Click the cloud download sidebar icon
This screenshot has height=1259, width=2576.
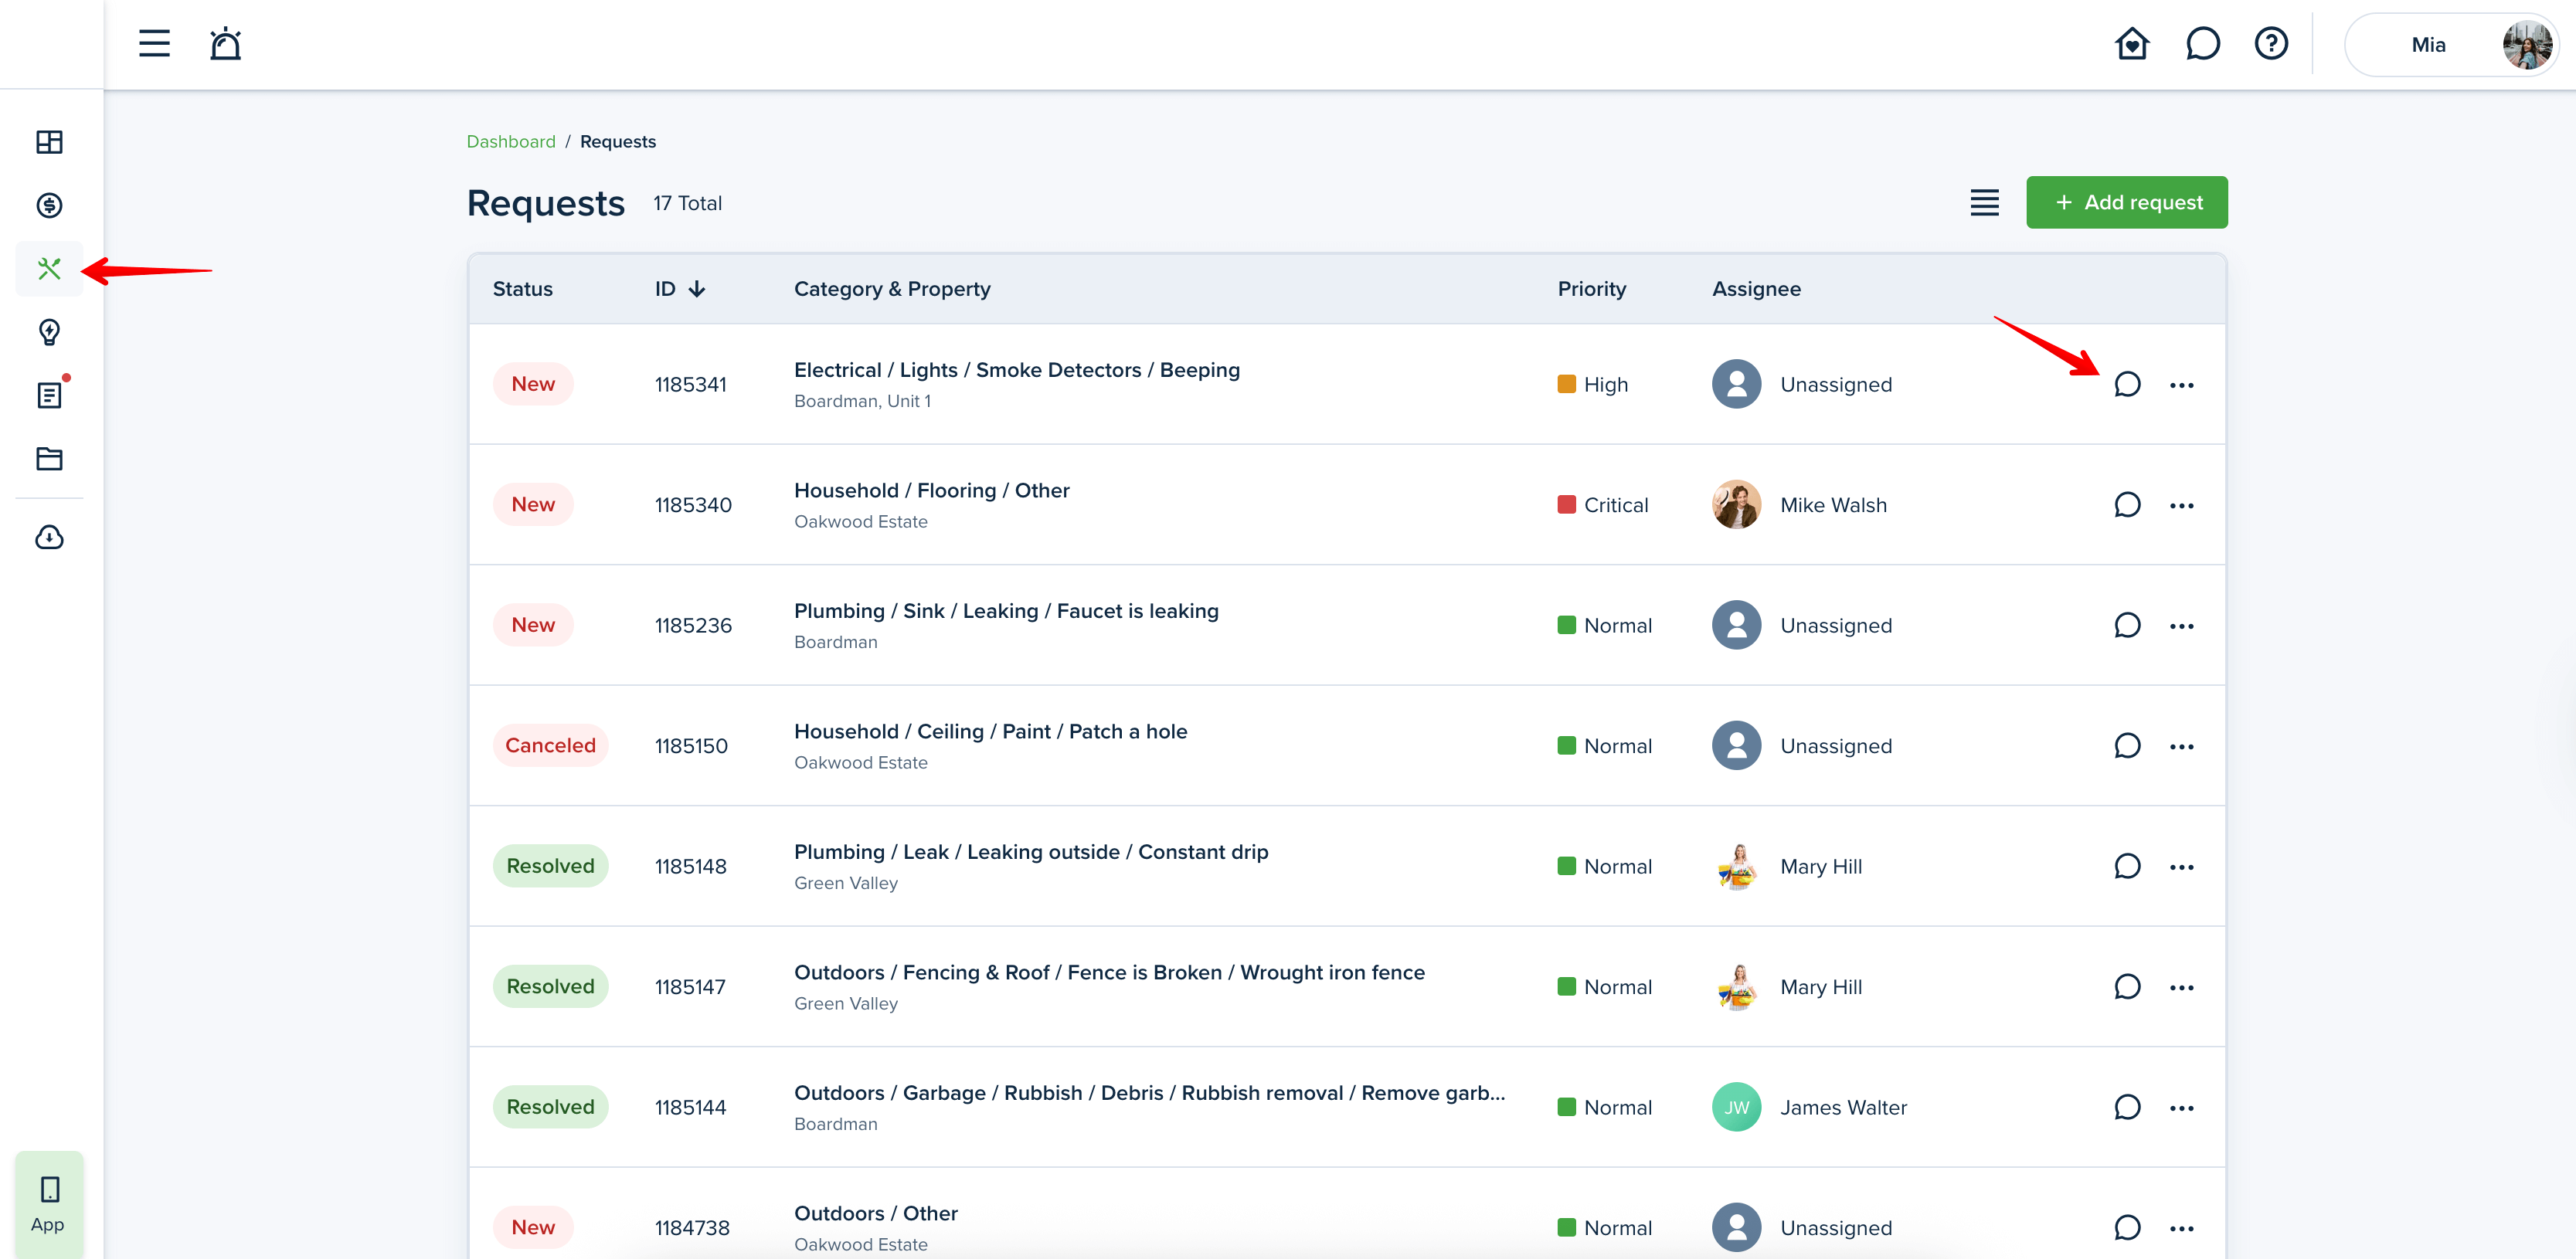click(49, 538)
